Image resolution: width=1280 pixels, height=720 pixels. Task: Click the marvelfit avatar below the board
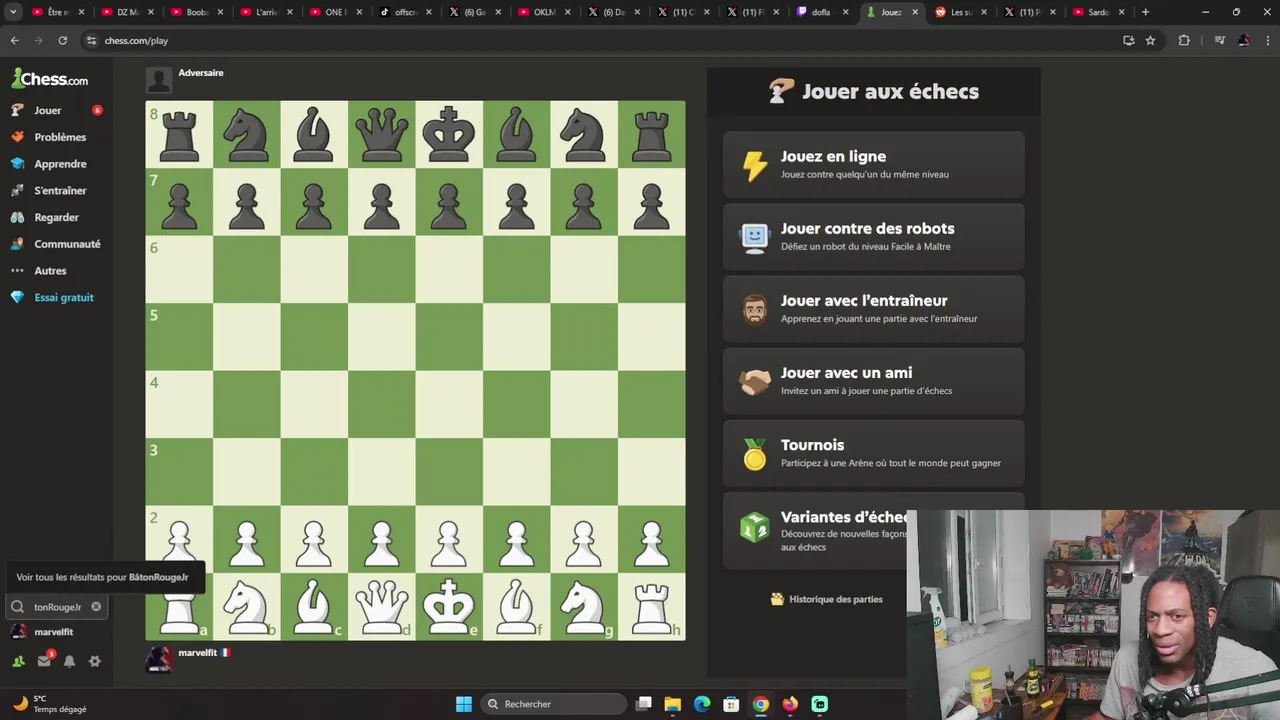click(x=158, y=658)
